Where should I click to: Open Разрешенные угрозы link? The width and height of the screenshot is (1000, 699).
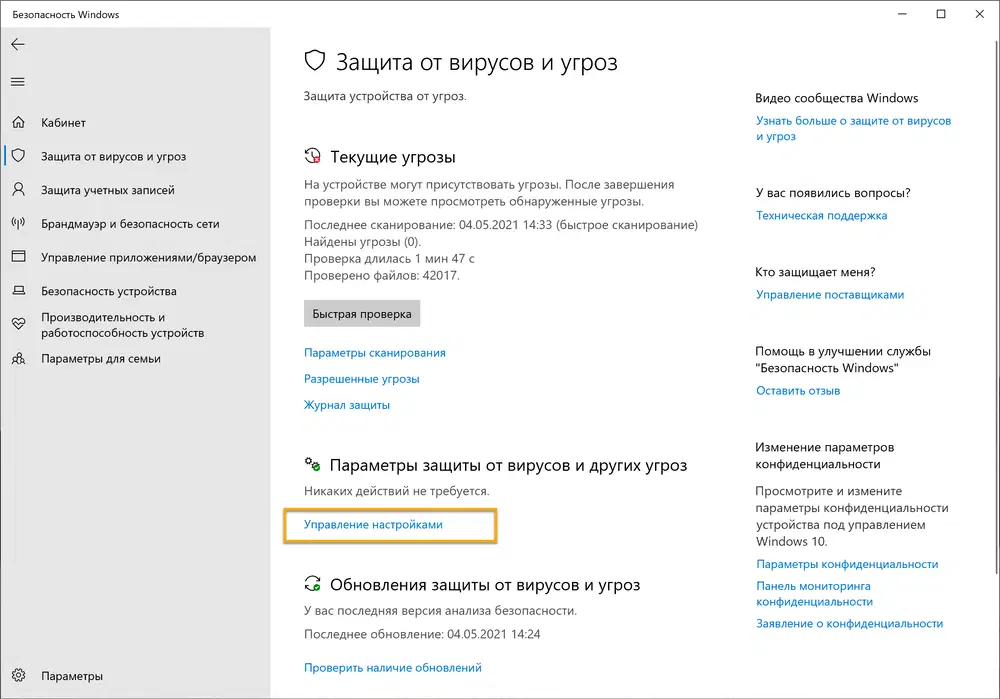coord(362,379)
